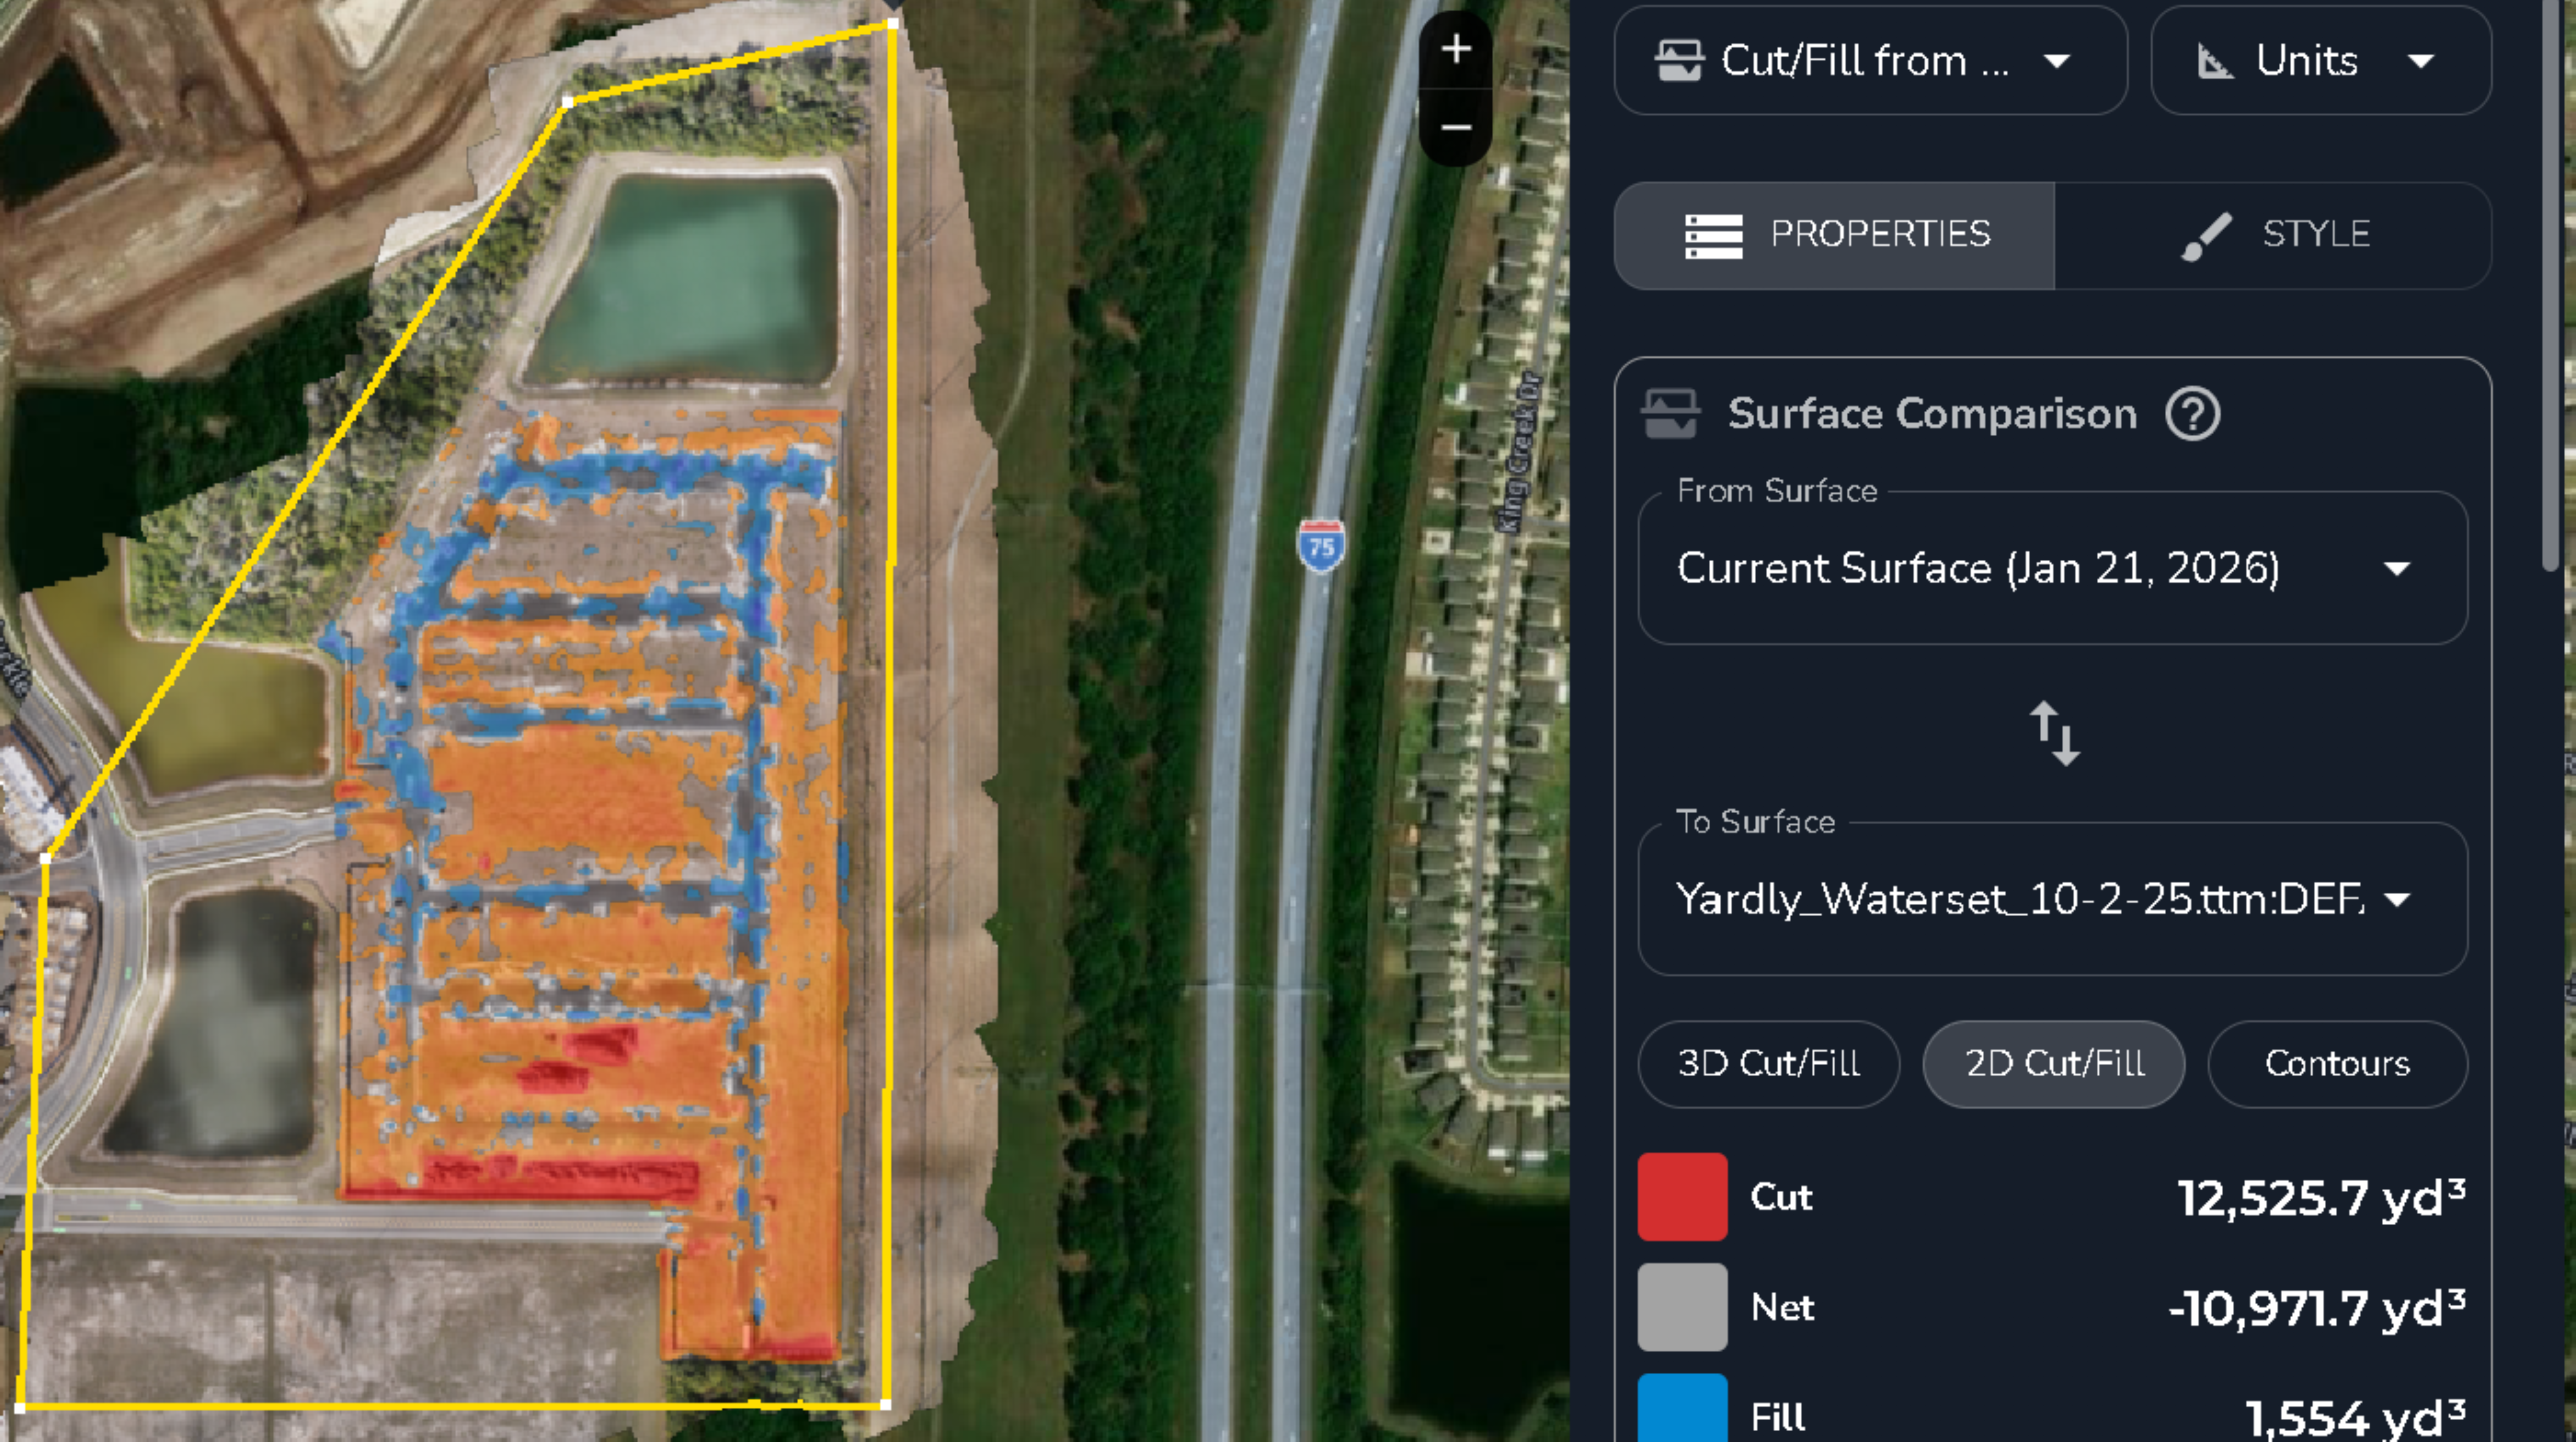Click the gray Net color swatch

click(x=1682, y=1307)
